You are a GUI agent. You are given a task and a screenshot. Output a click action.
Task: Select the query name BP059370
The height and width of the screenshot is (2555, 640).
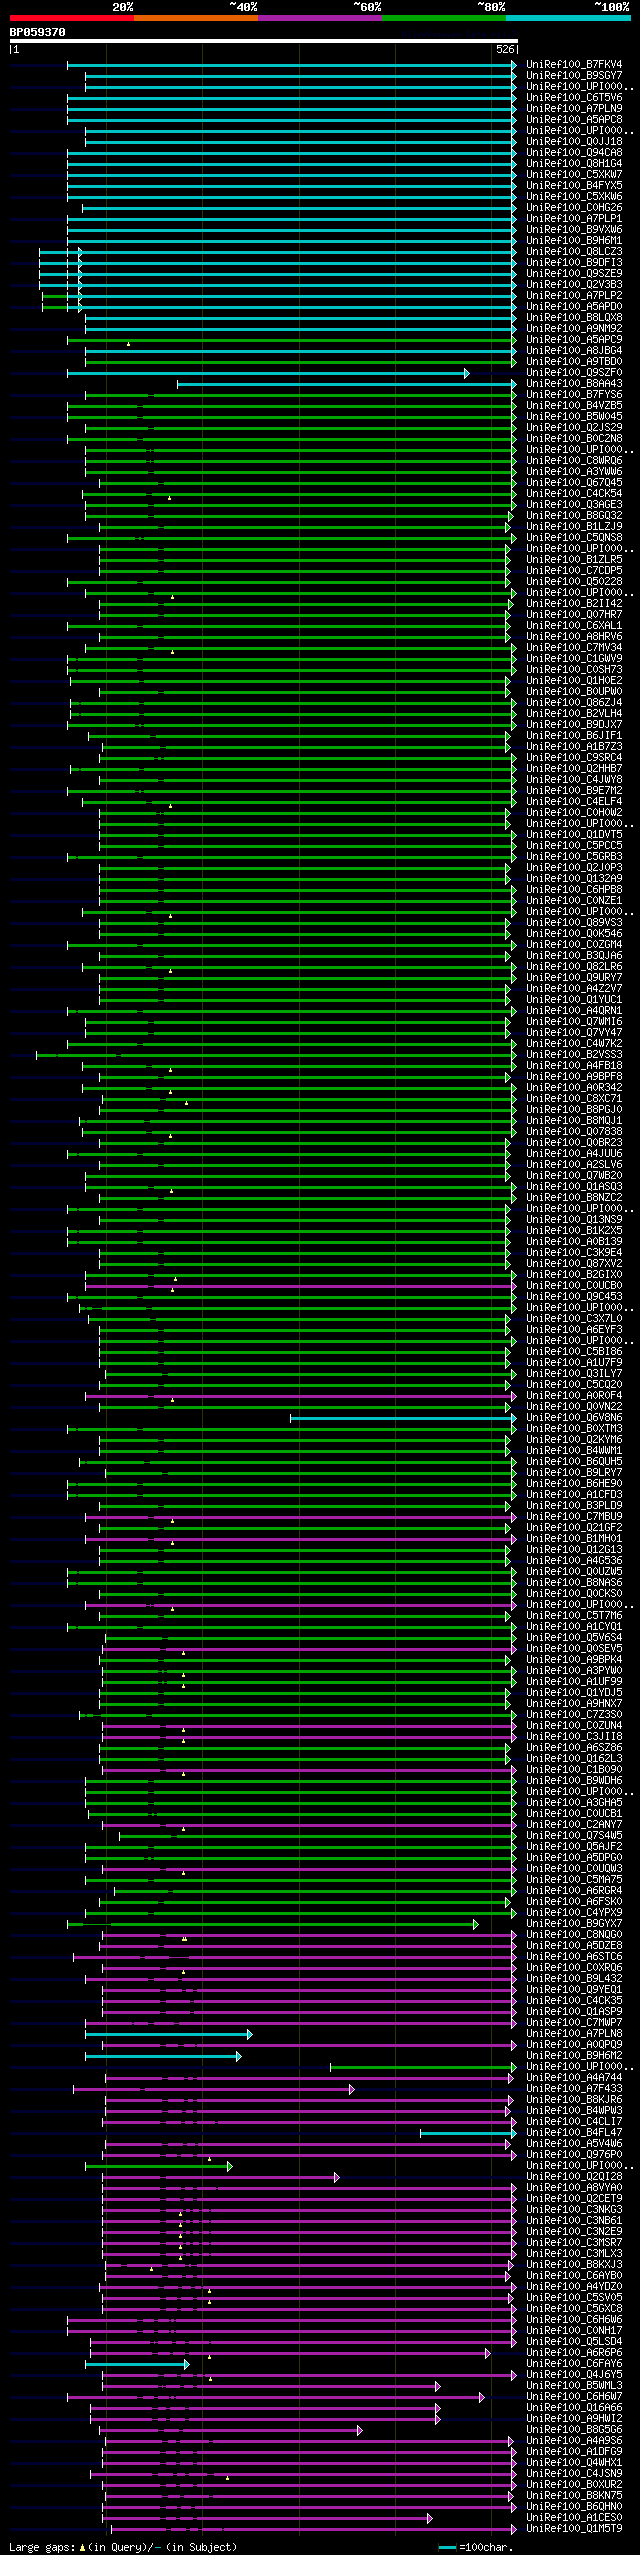click(x=38, y=32)
